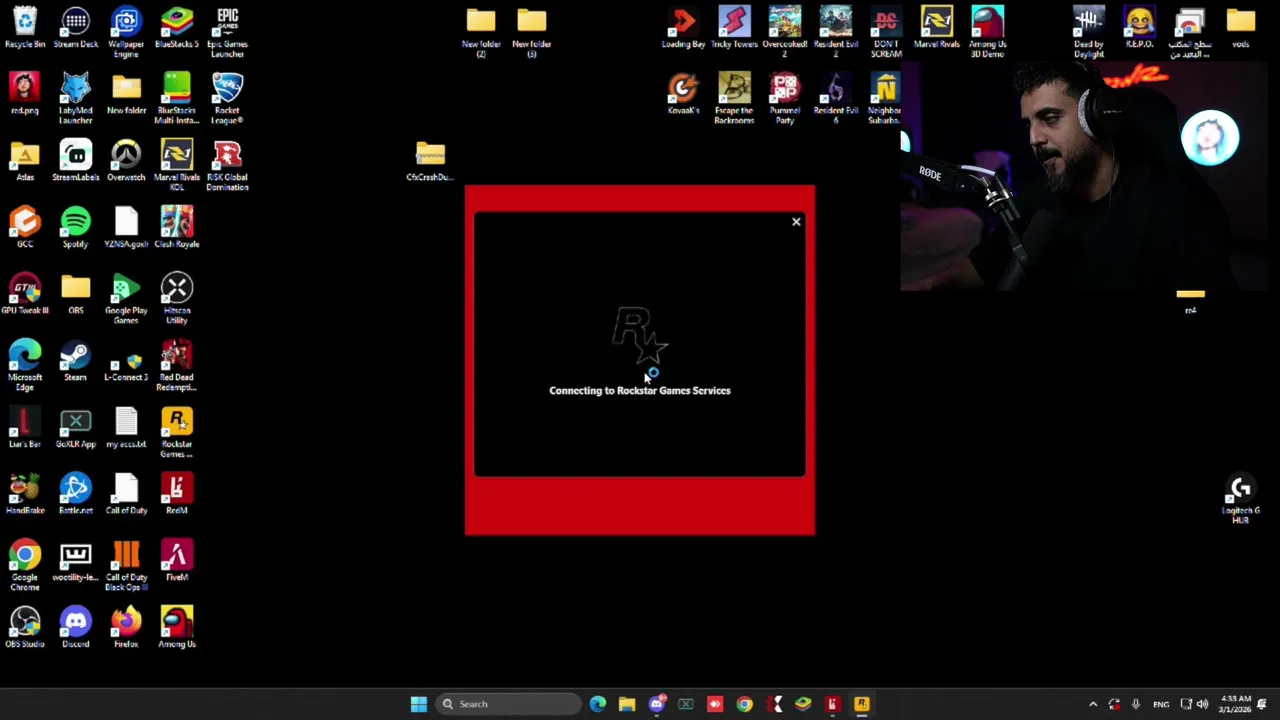Select the Epic Games Launcher shortcut
Screen dimensions: 1280x720
click(x=227, y=33)
